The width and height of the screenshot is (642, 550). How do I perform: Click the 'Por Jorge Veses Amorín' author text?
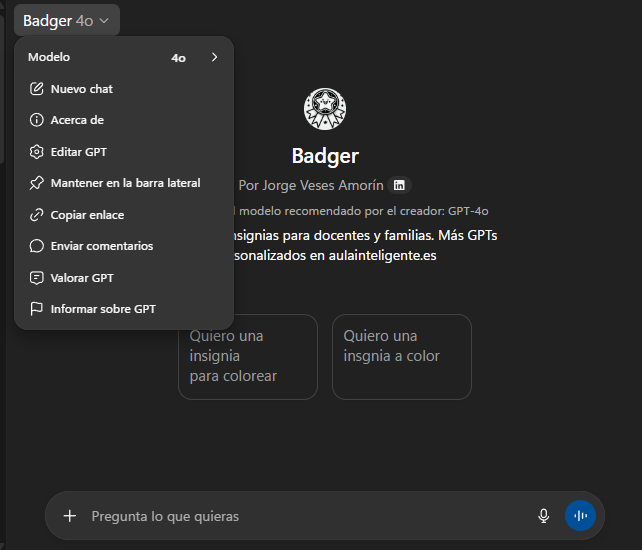click(311, 186)
